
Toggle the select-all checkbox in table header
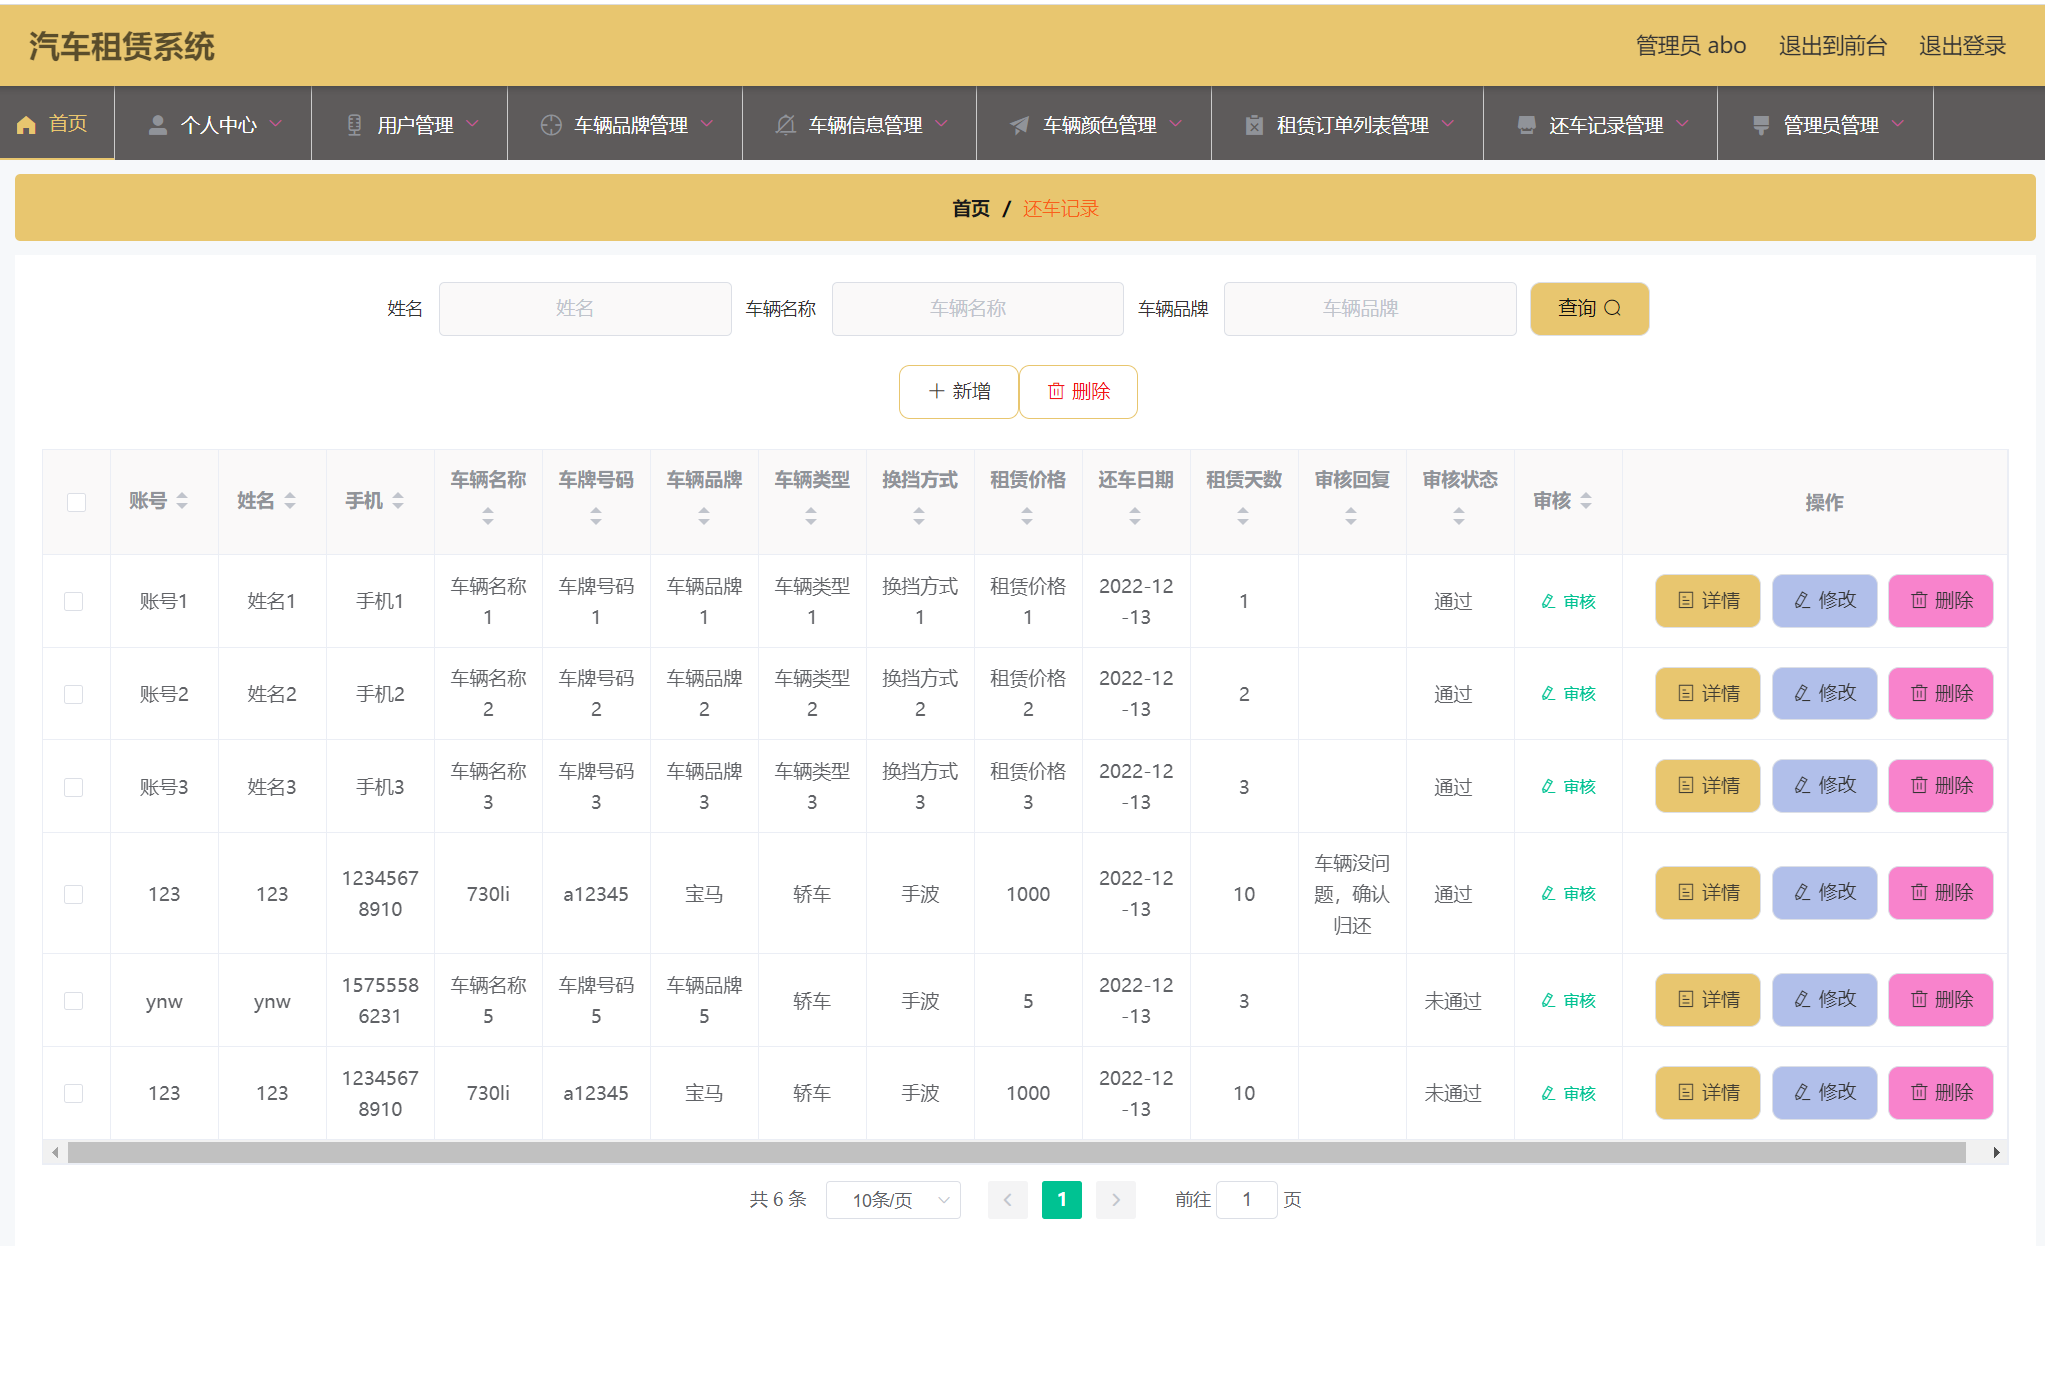tap(76, 502)
